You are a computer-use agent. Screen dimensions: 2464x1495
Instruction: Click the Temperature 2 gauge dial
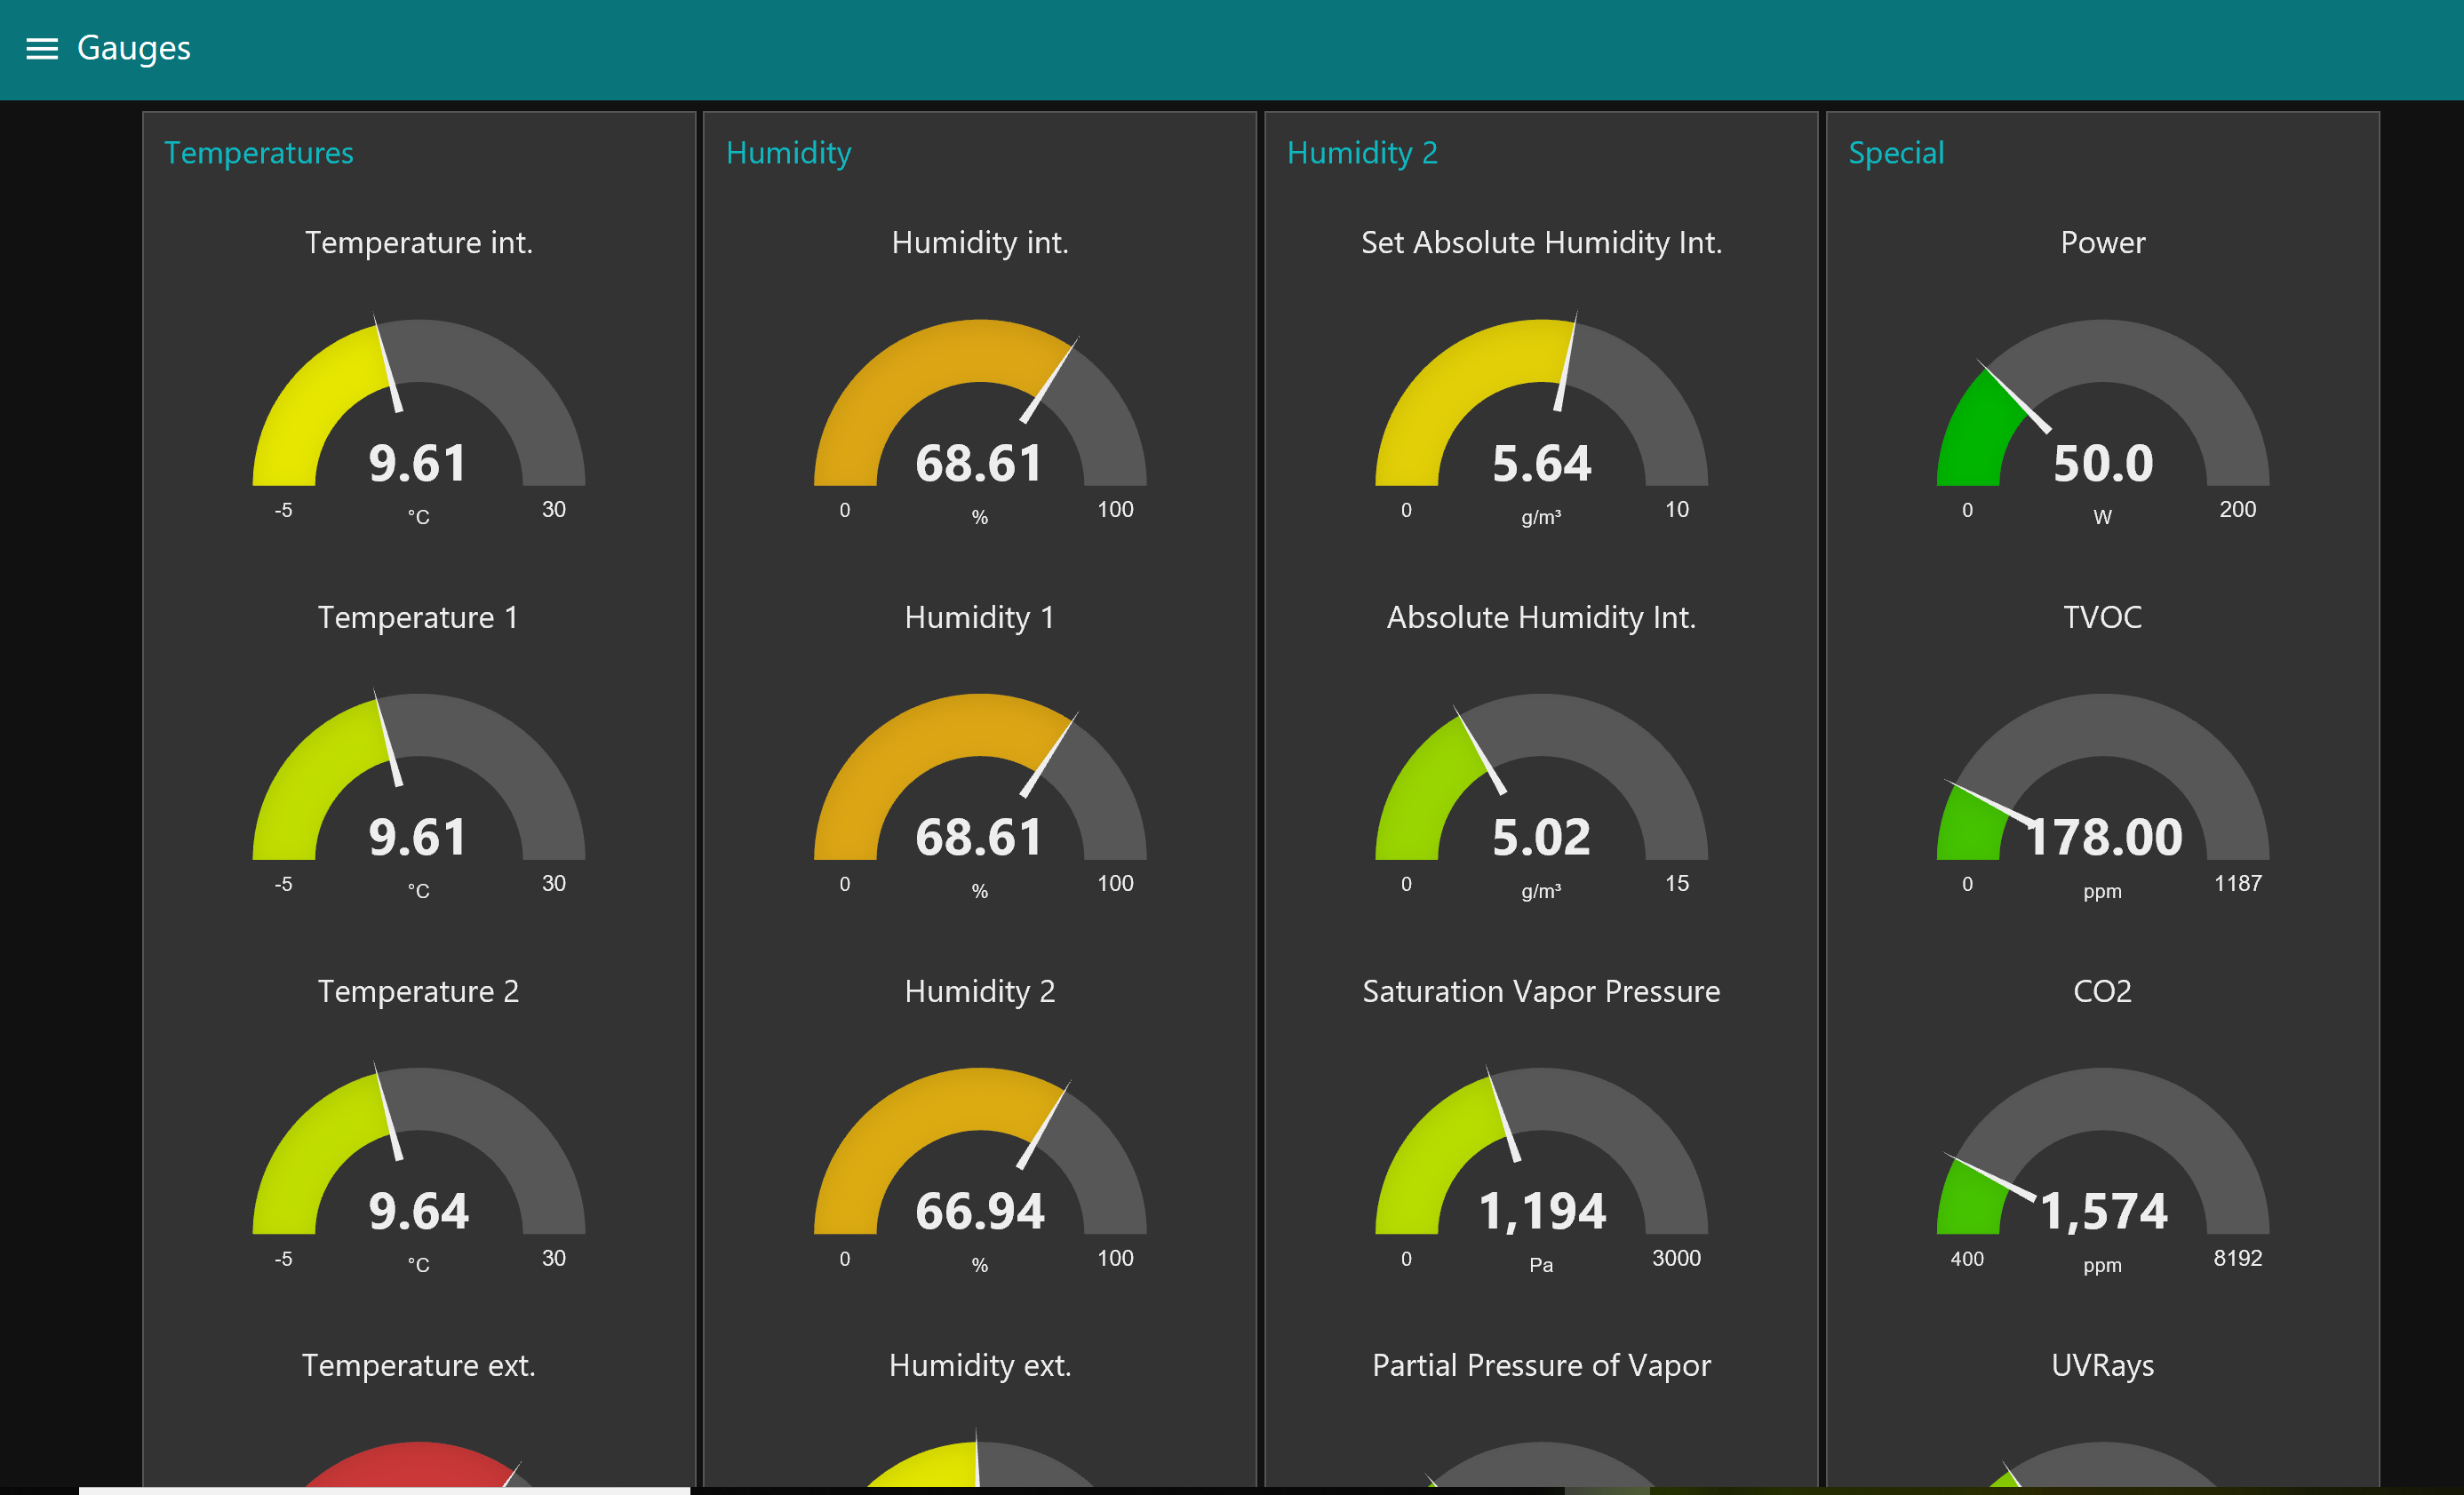pyautogui.click(x=419, y=1151)
